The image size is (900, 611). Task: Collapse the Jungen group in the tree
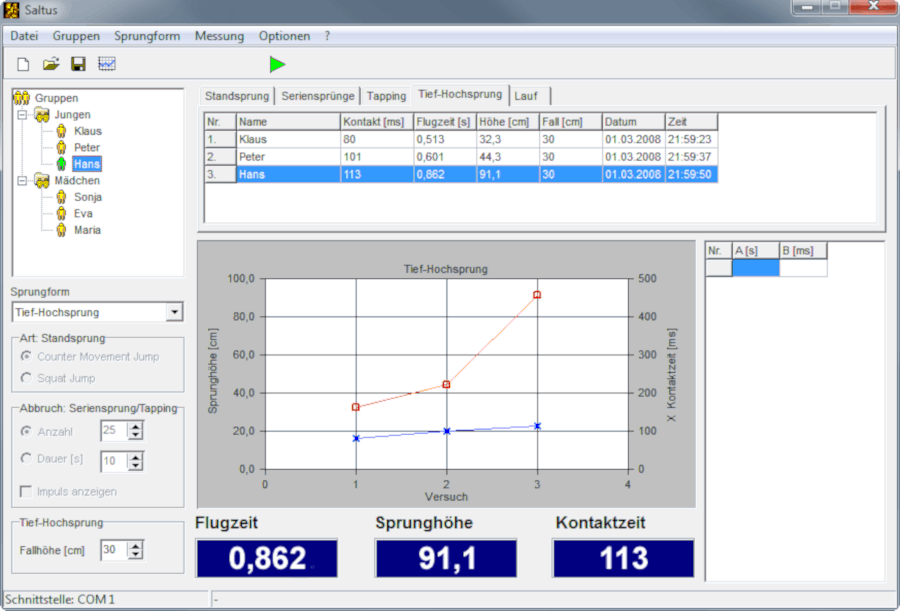[22, 115]
